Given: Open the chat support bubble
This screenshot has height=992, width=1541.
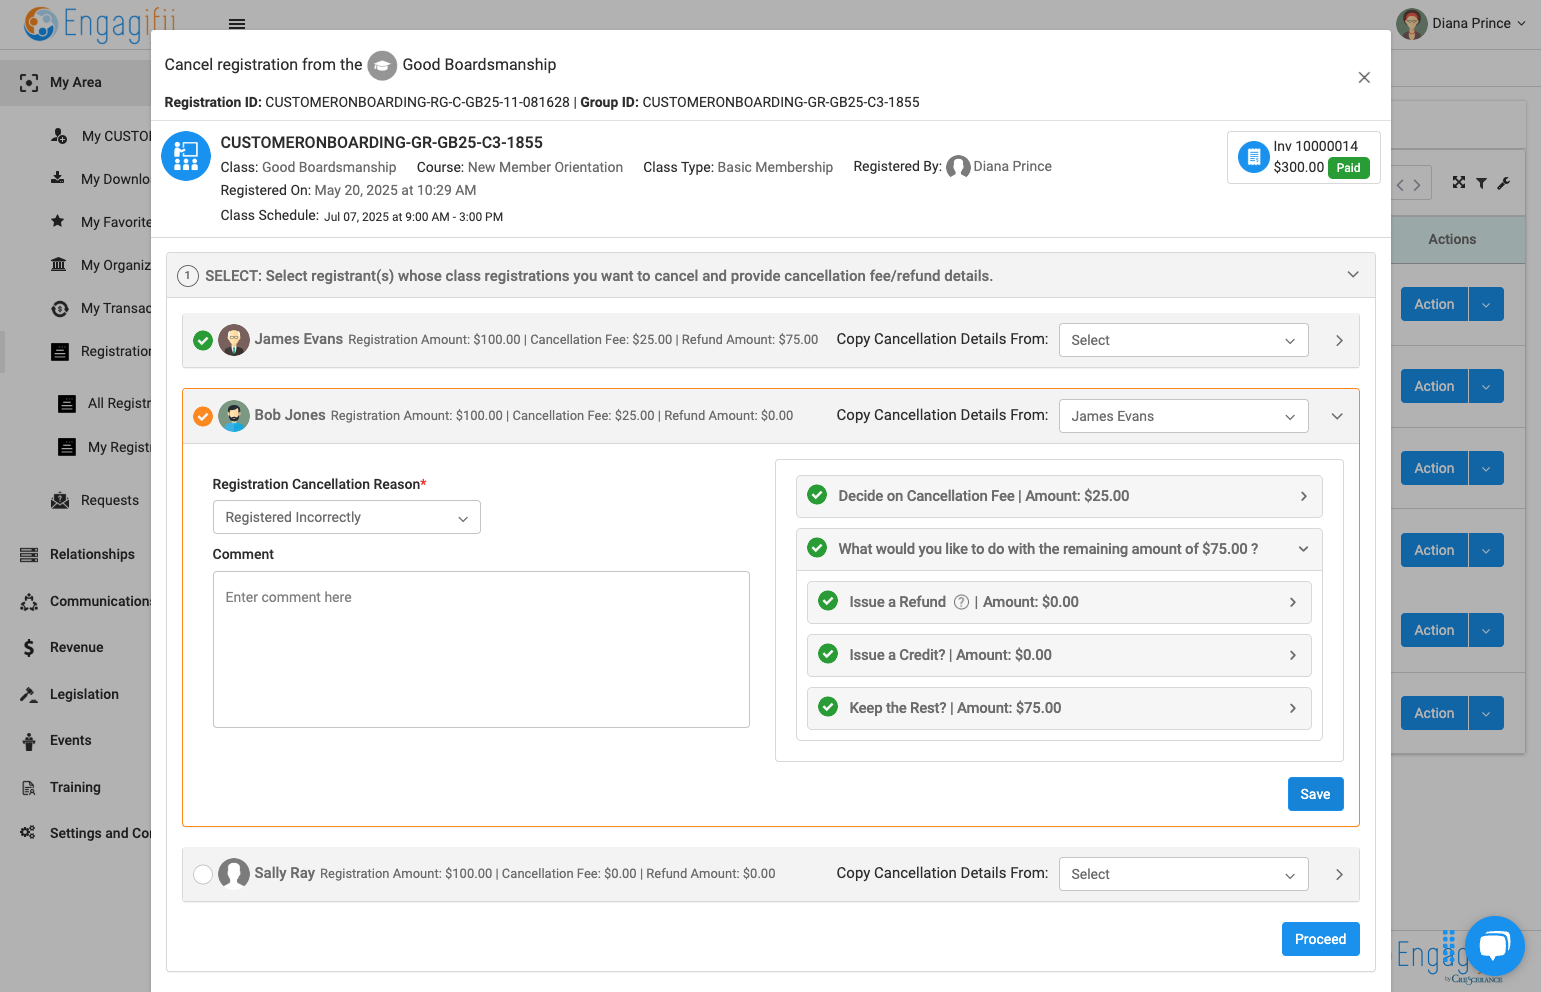Looking at the screenshot, I should click(x=1494, y=945).
